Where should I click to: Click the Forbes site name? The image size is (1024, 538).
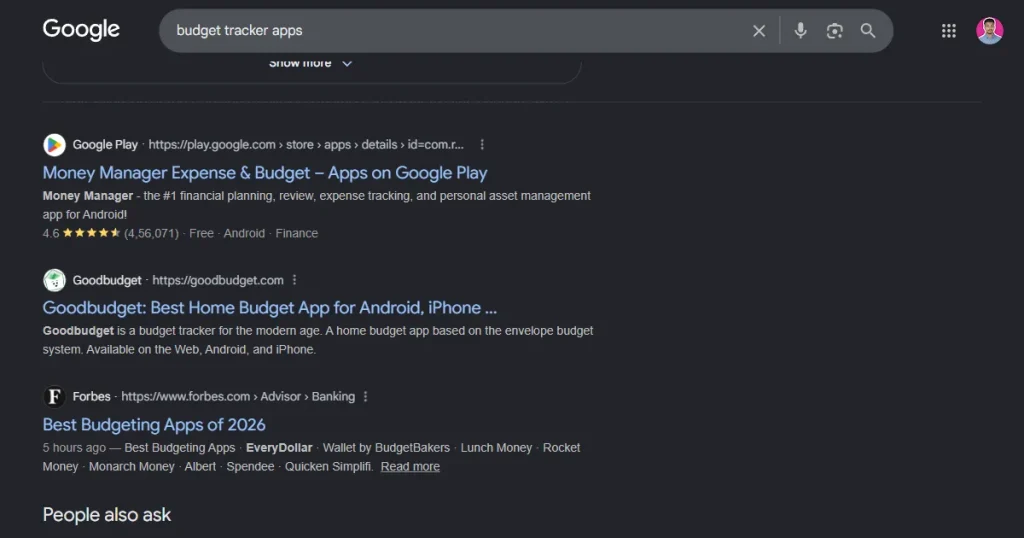[91, 396]
